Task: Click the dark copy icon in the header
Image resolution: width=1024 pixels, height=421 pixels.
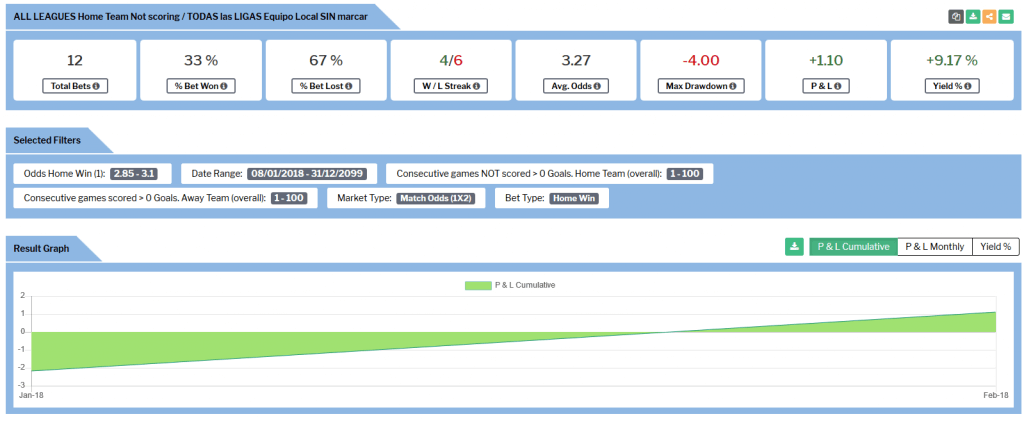Action: [x=956, y=17]
